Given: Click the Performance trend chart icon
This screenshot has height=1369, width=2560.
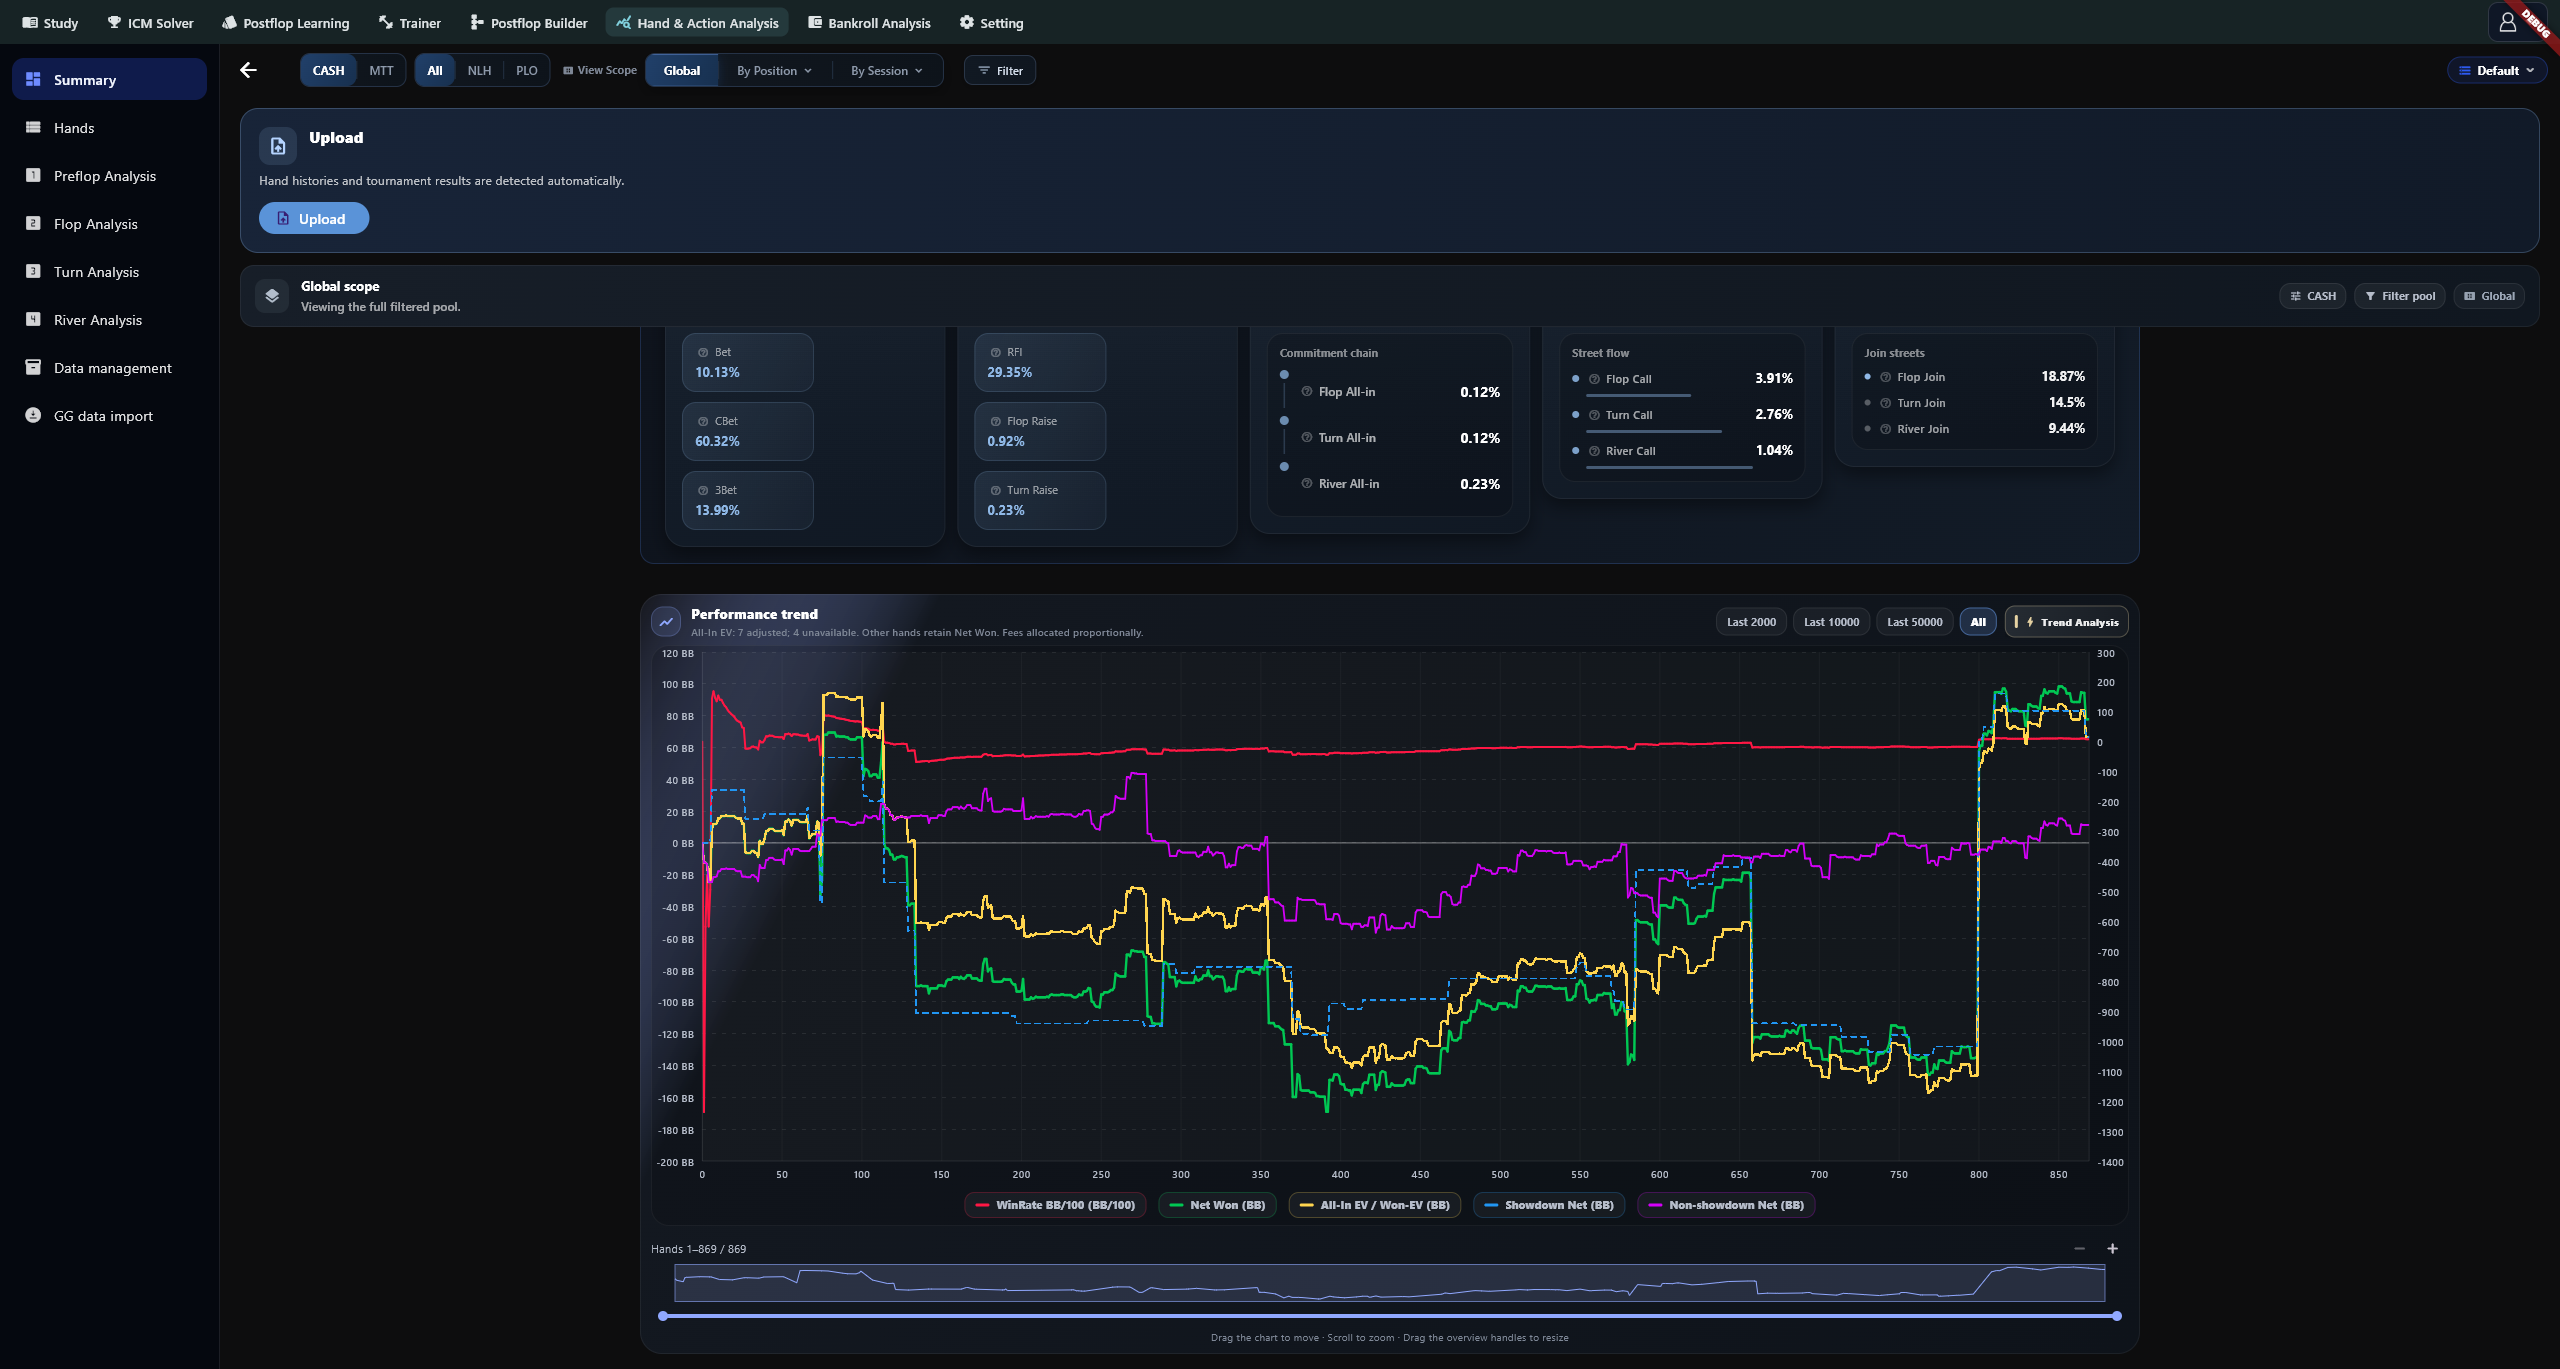Looking at the screenshot, I should coord(666,622).
